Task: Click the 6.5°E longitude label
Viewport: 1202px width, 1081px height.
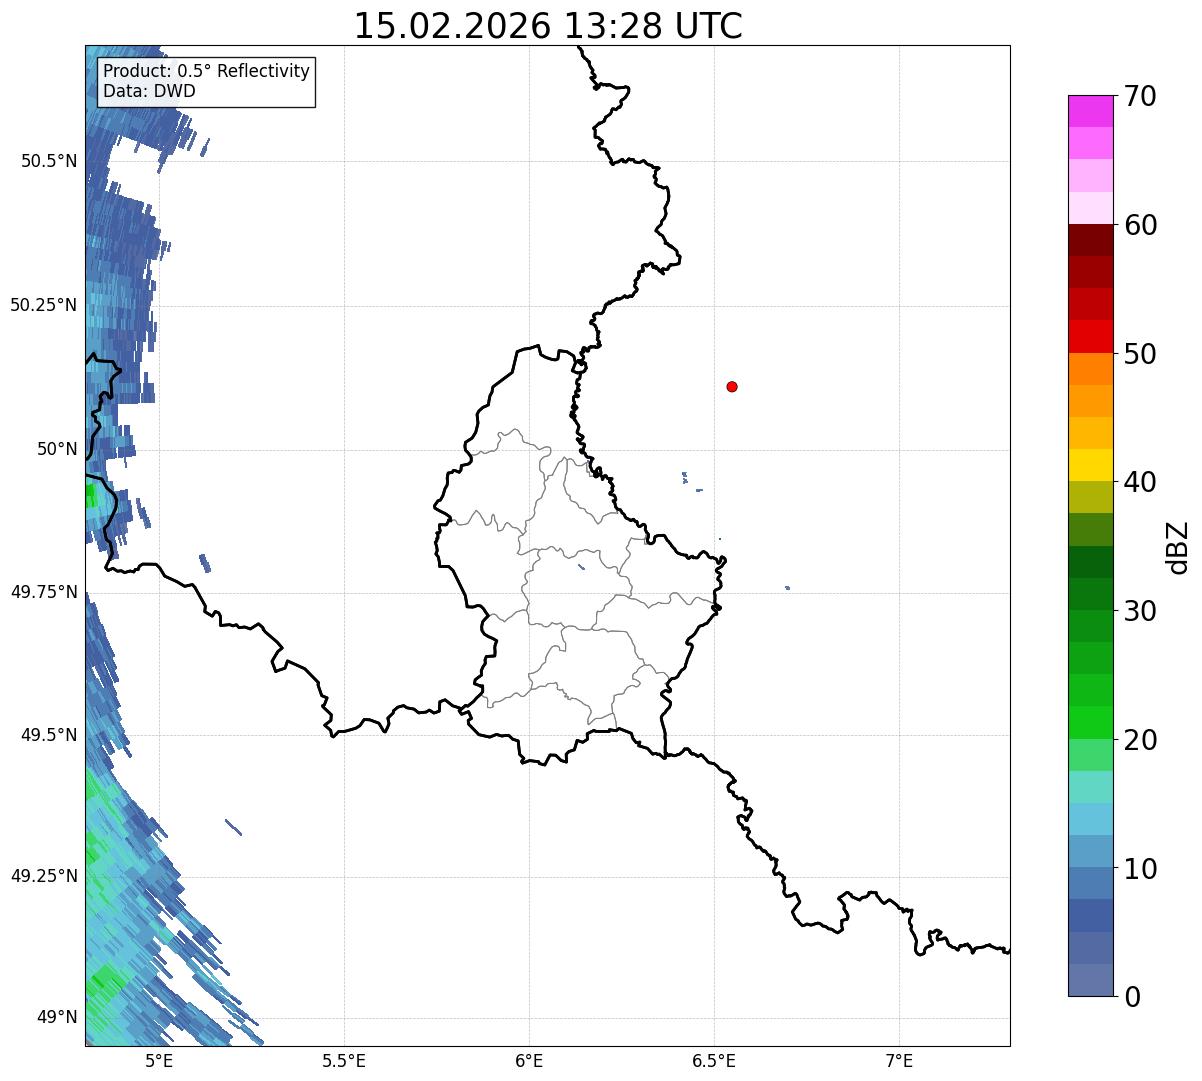Action: [x=714, y=1060]
